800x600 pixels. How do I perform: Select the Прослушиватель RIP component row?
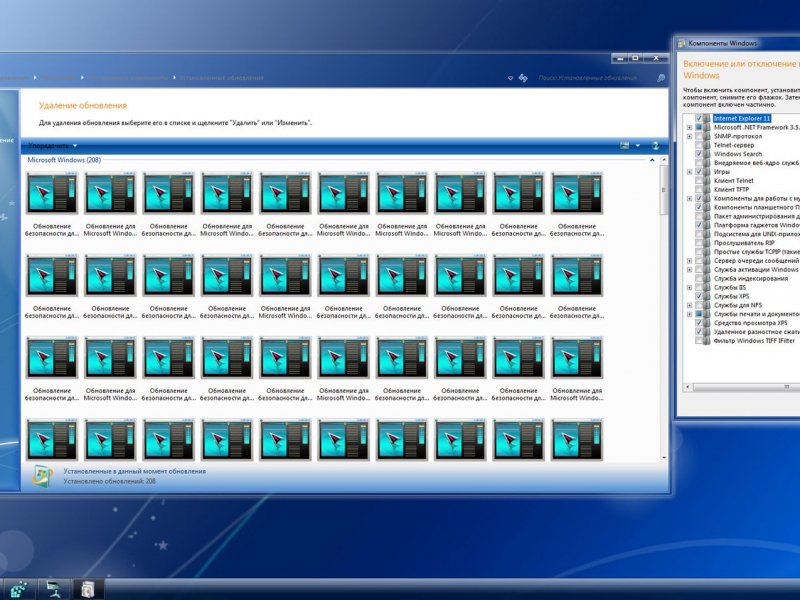[x=744, y=243]
